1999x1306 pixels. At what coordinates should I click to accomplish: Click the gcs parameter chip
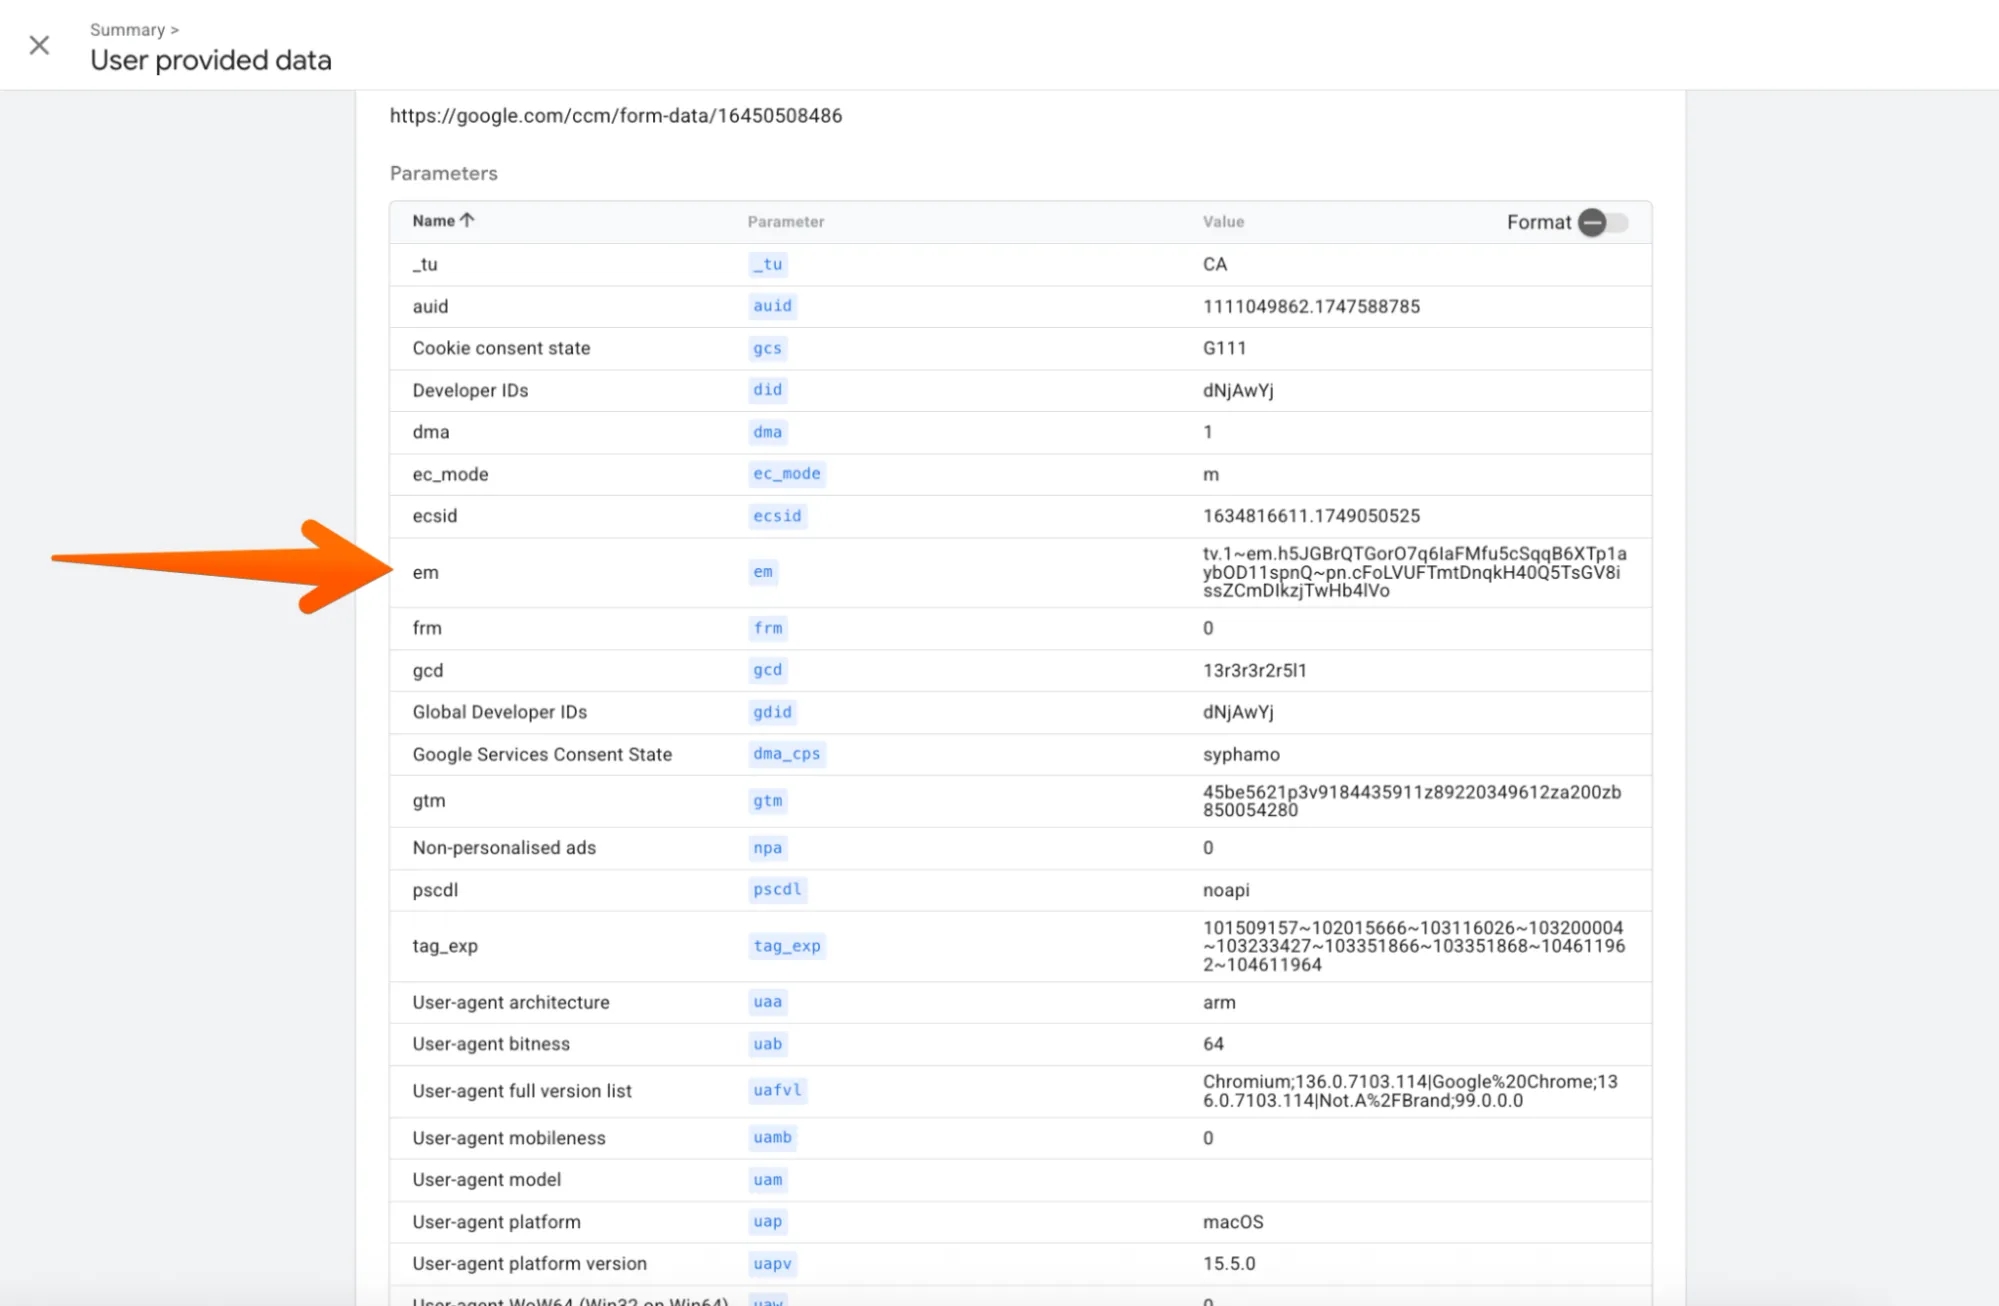[x=767, y=348]
